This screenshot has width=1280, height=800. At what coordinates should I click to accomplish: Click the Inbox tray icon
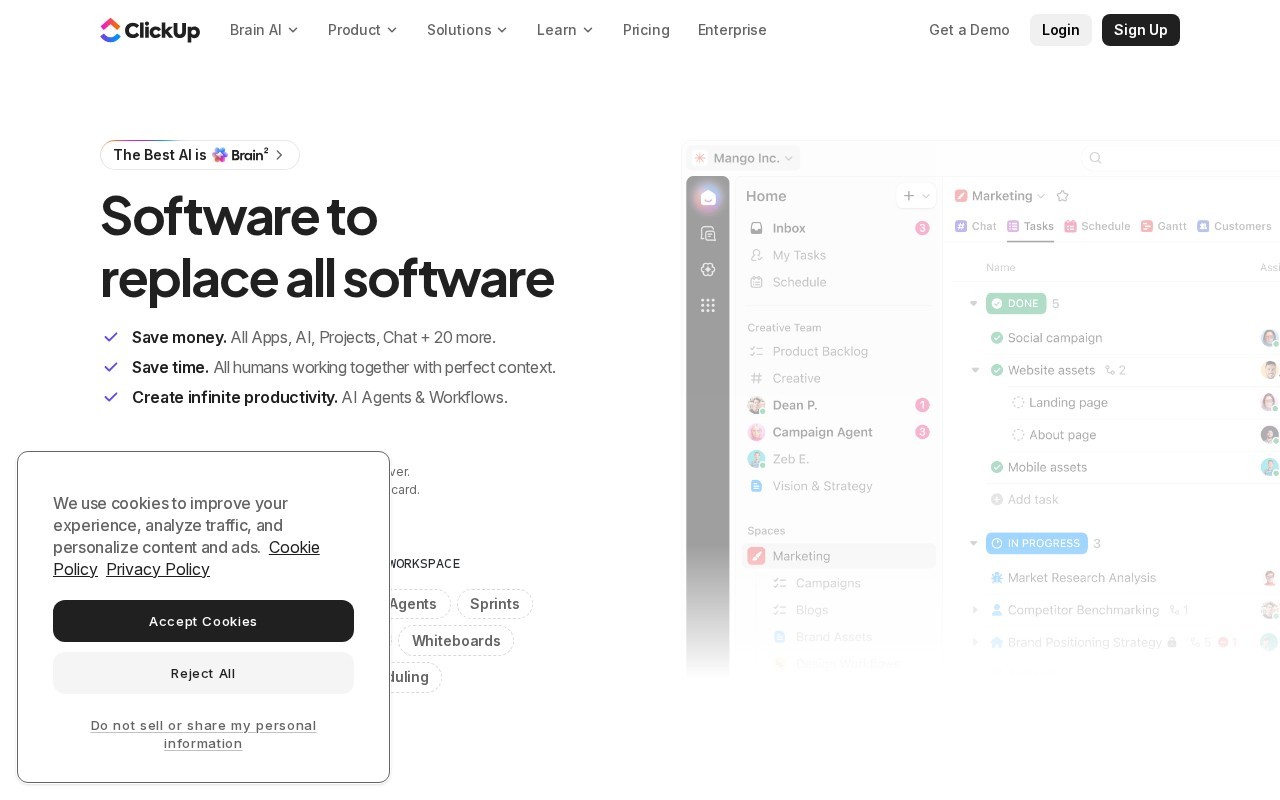[x=757, y=228]
